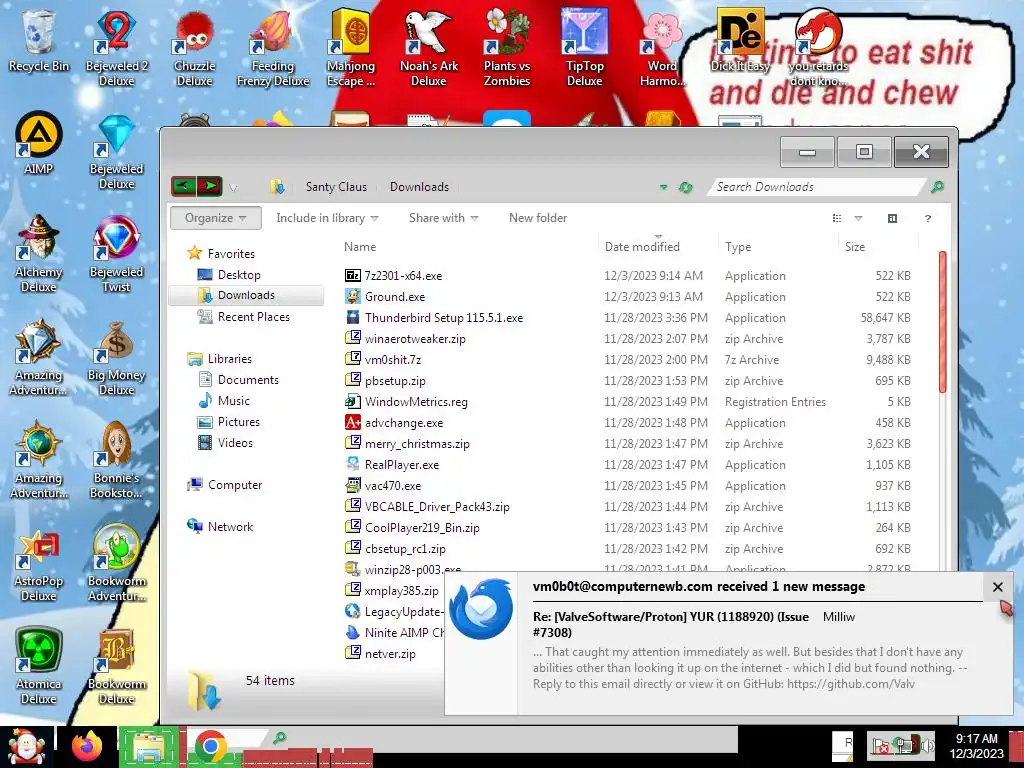The height and width of the screenshot is (768, 1024).
Task: Open Music library in sidebar
Action: (x=234, y=401)
